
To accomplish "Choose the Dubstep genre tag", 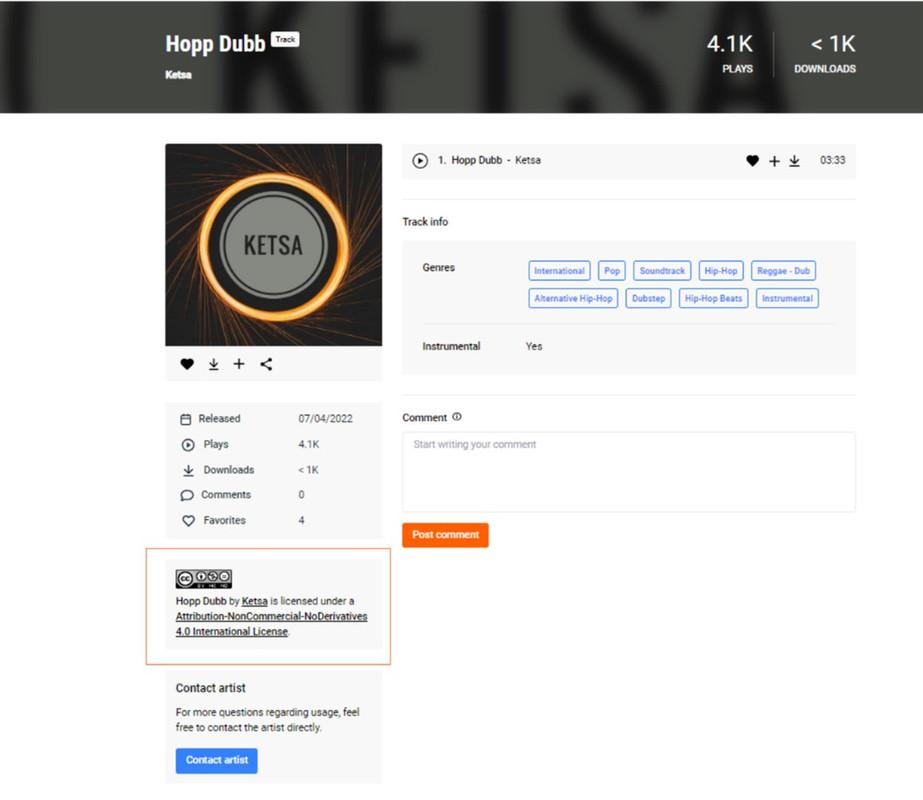I will click(x=648, y=298).
